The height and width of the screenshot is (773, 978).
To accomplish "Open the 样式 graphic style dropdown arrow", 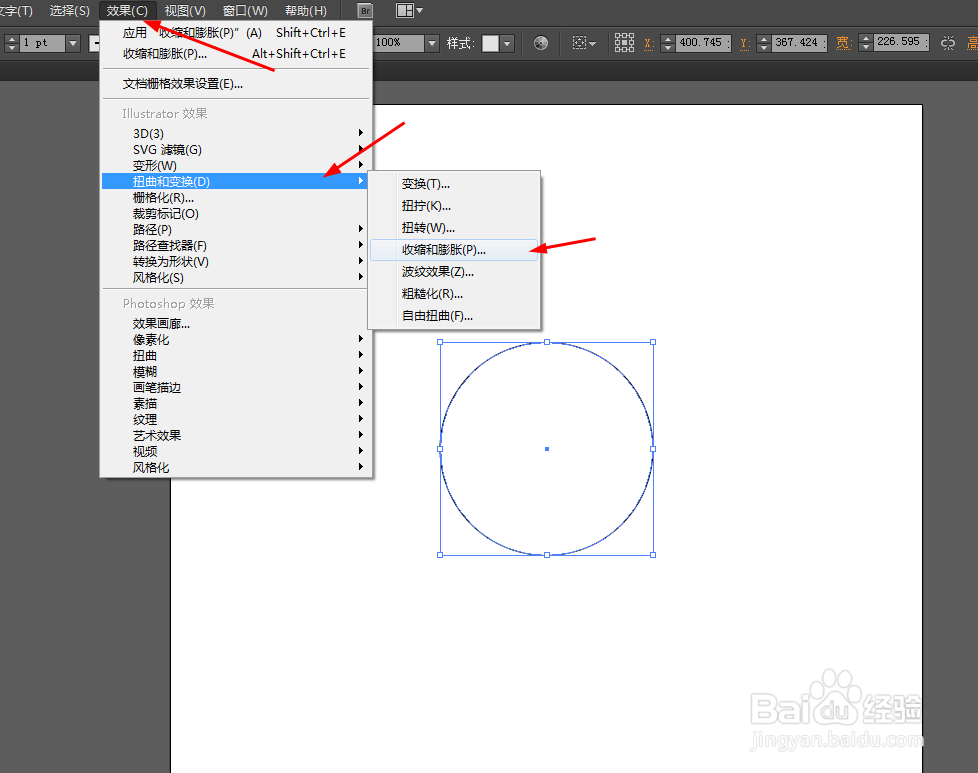I will coord(507,43).
